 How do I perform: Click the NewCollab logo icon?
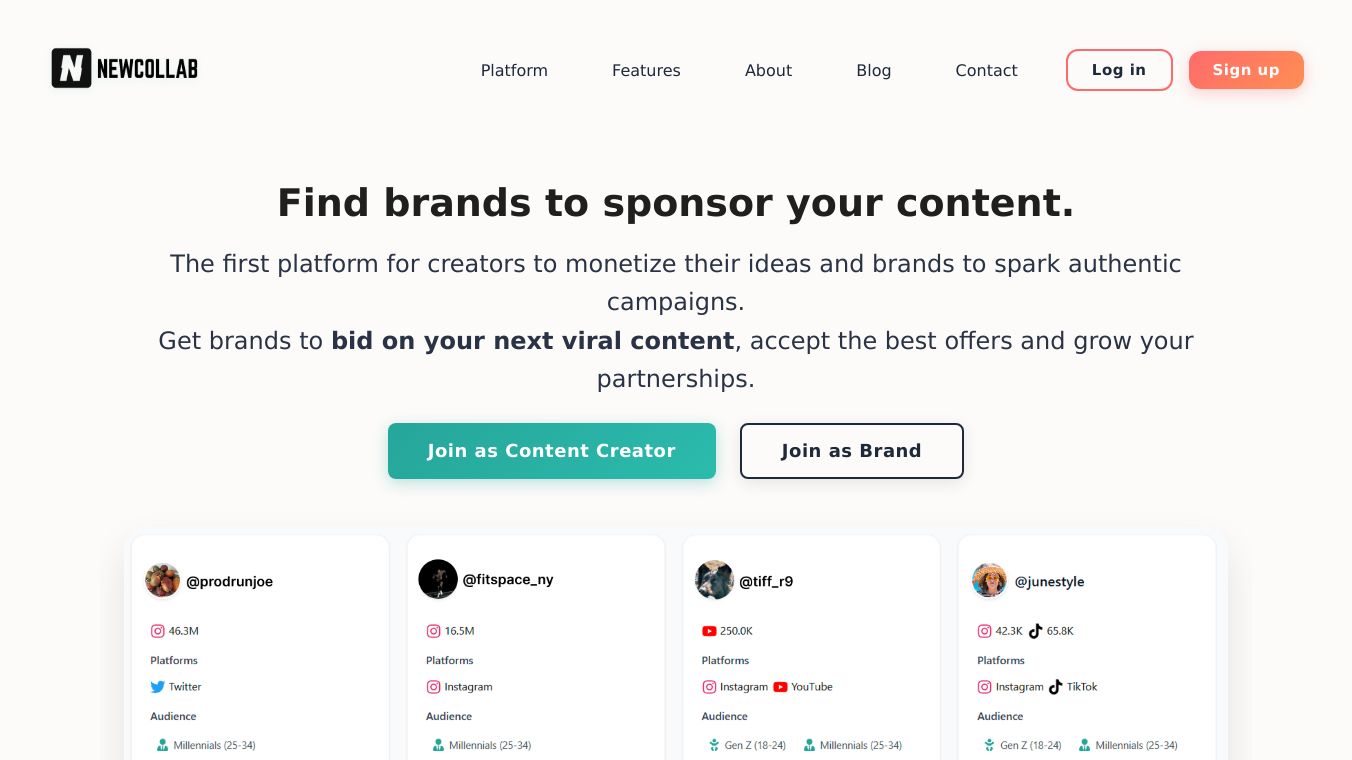71,68
